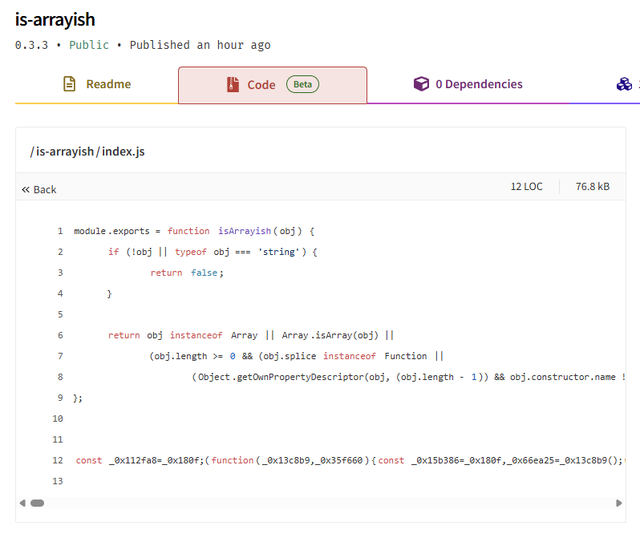Click the Readme document icon
This screenshot has width=640, height=542.
(x=69, y=84)
